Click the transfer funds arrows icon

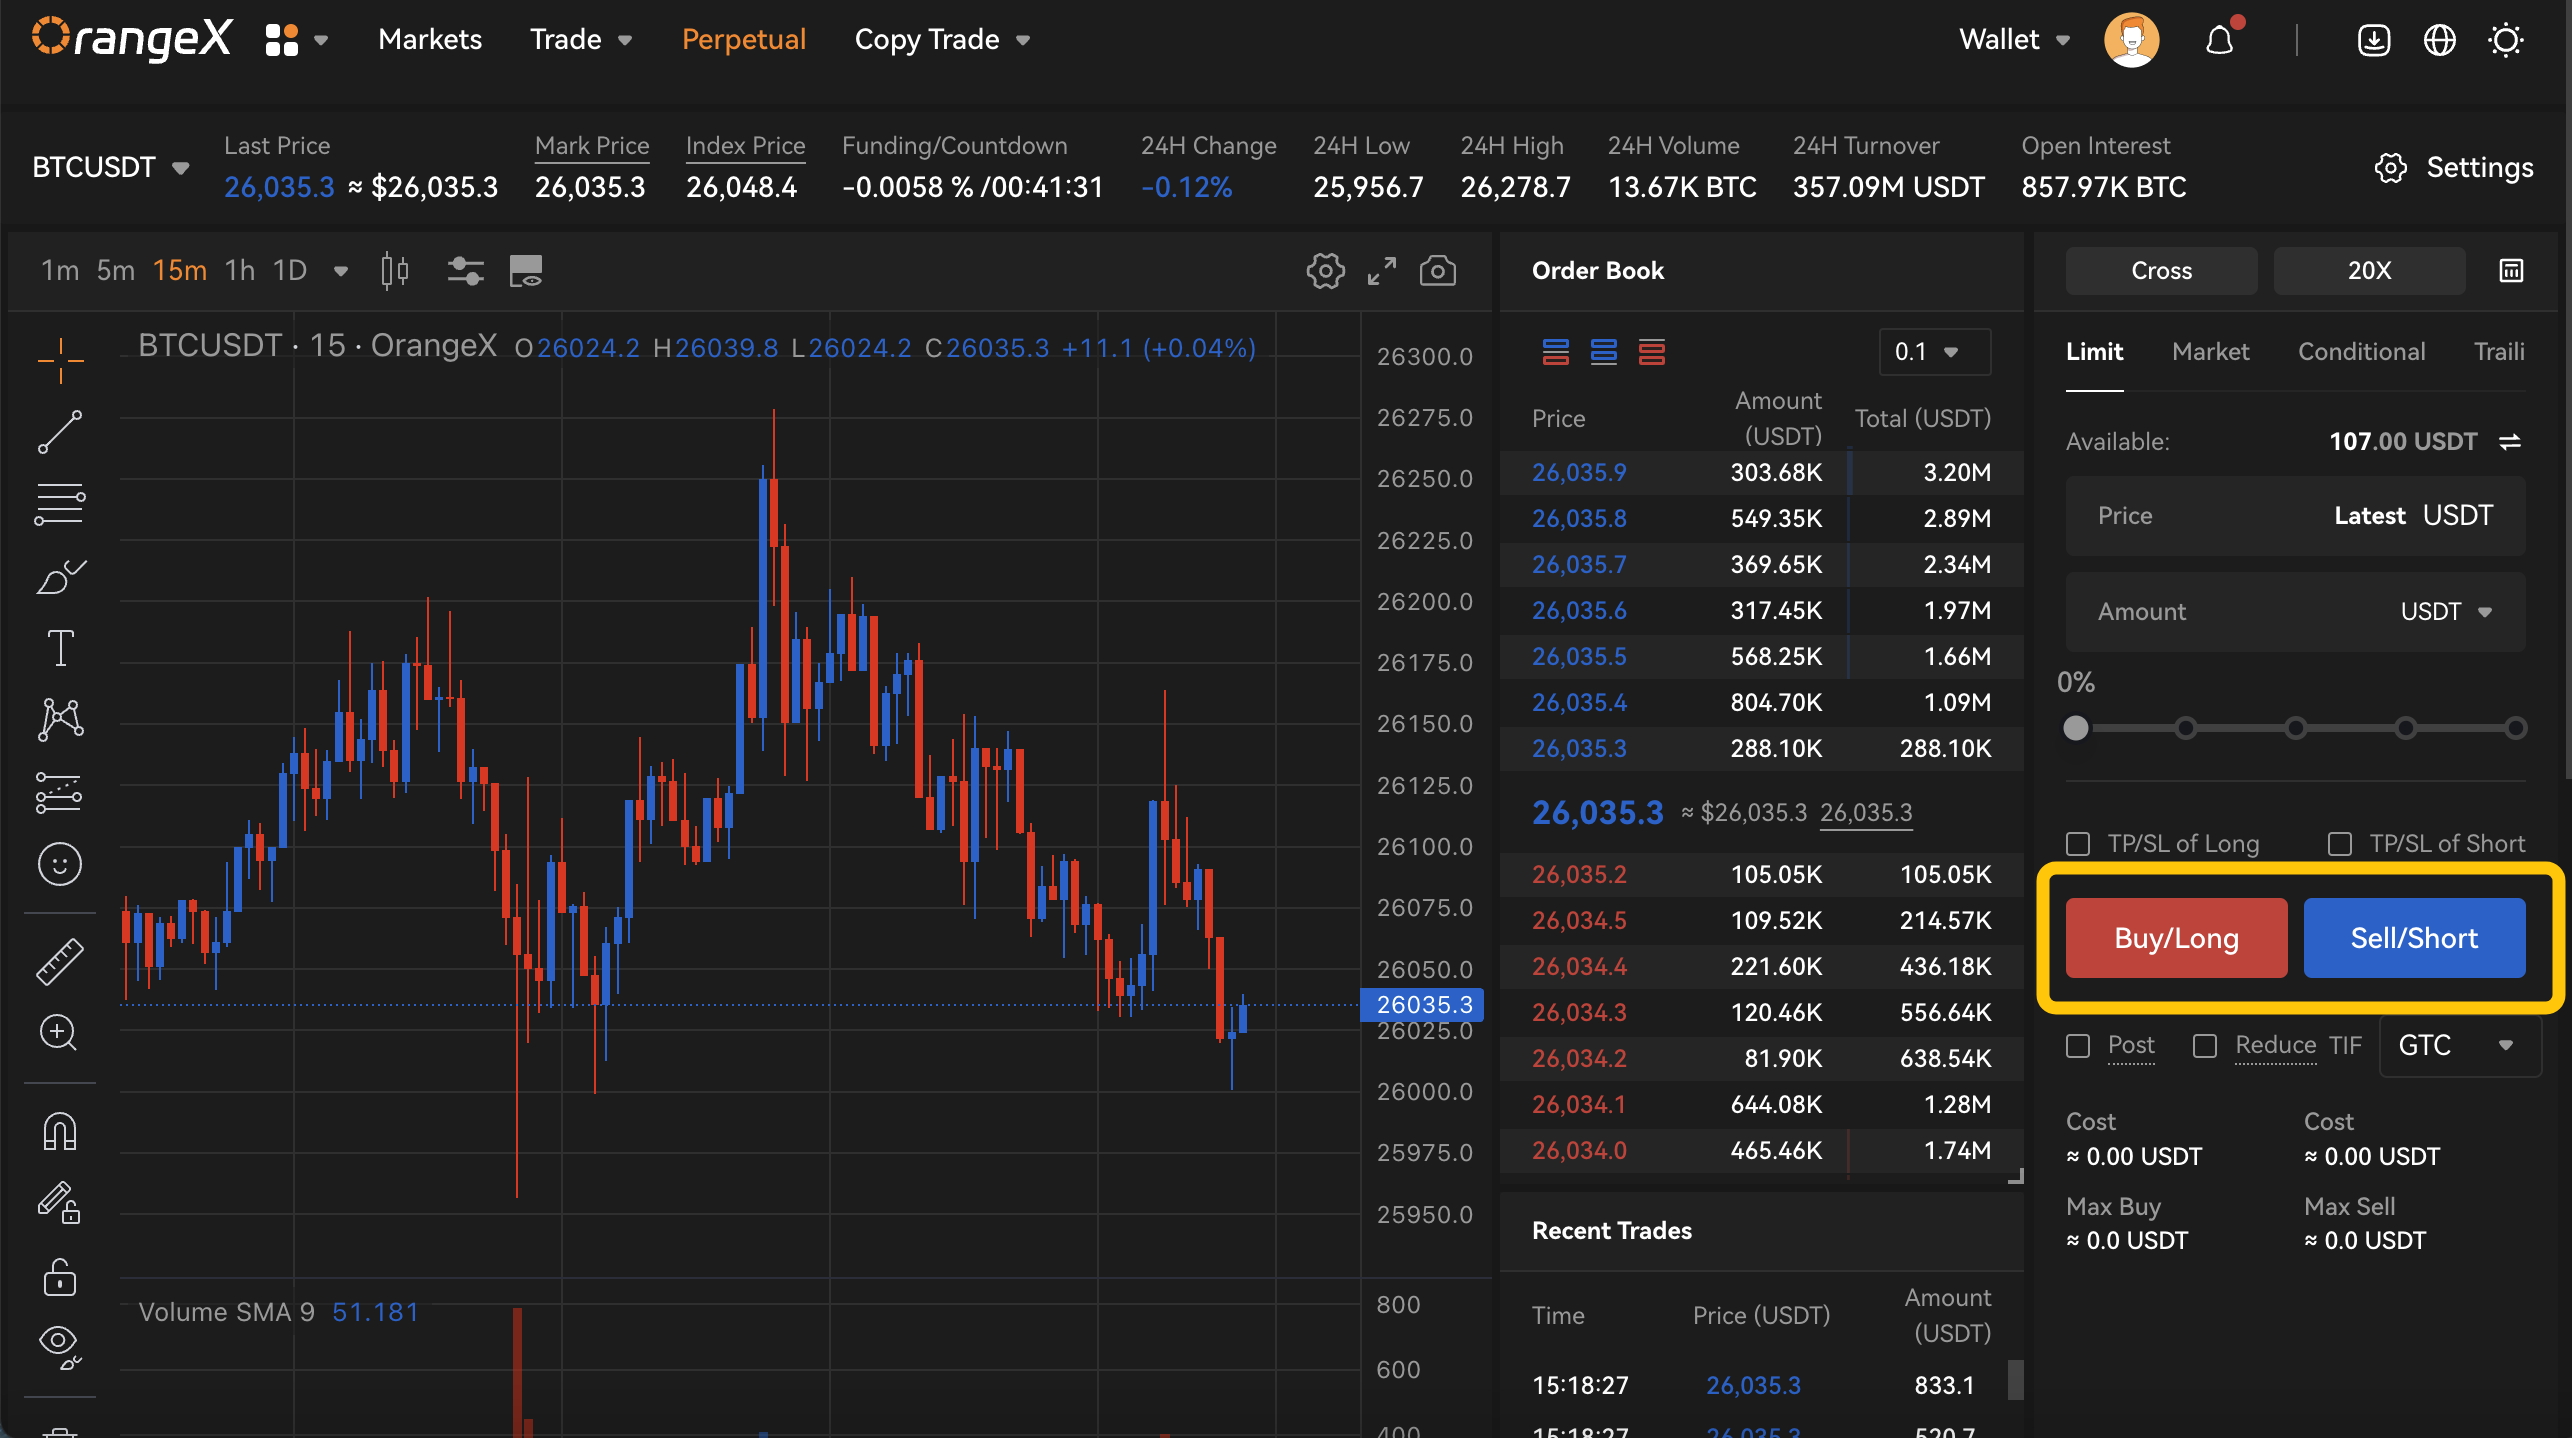(x=2510, y=441)
